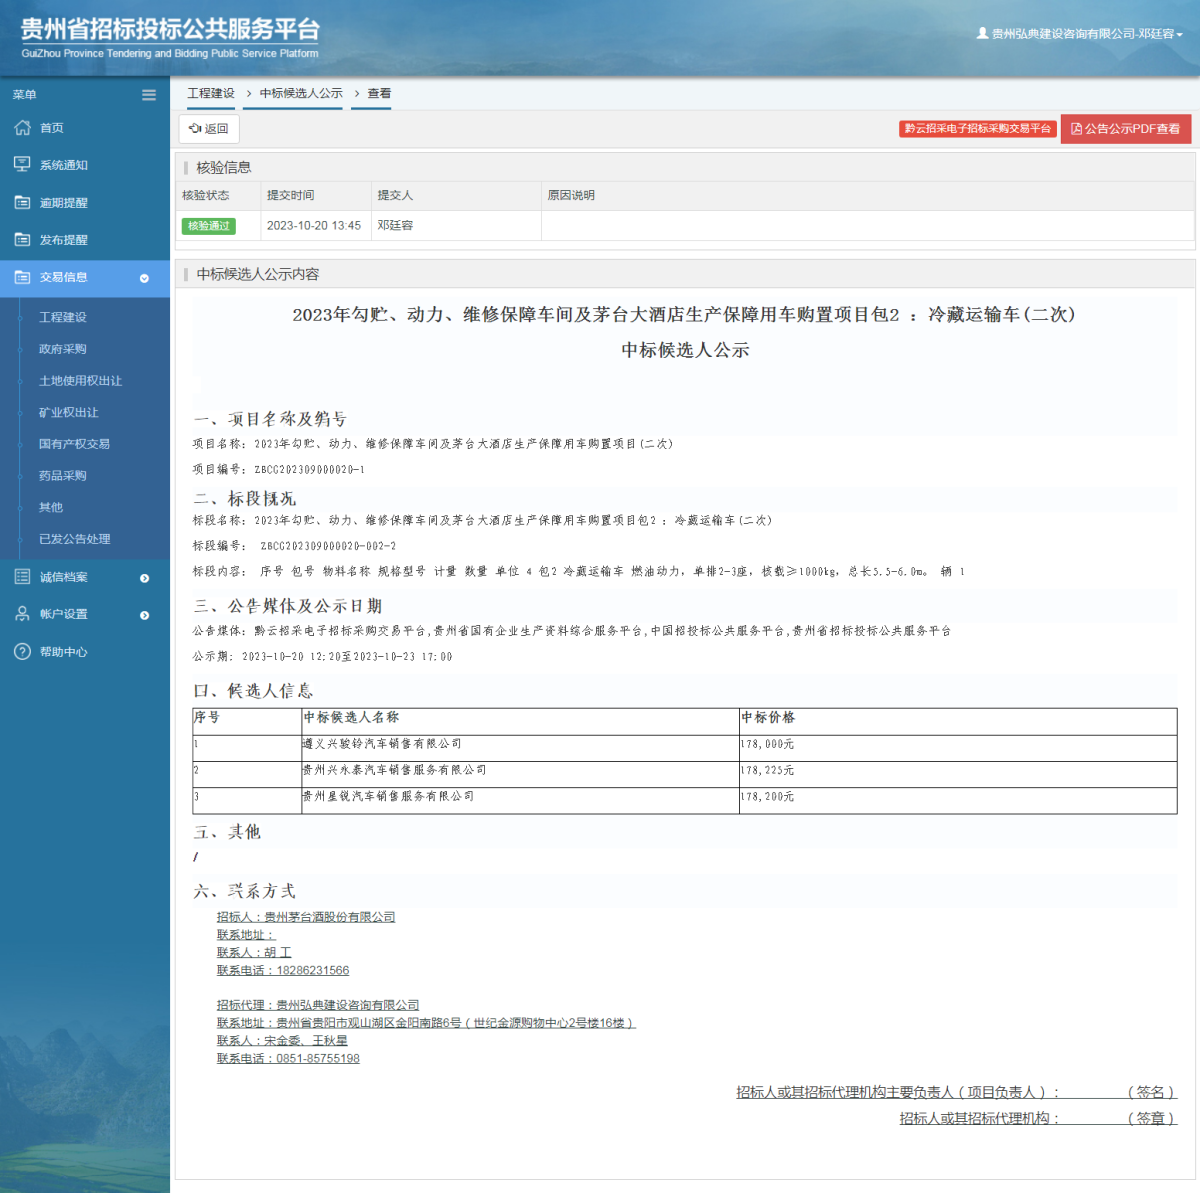Toggle the sidebar hamburger menu icon

tap(149, 95)
